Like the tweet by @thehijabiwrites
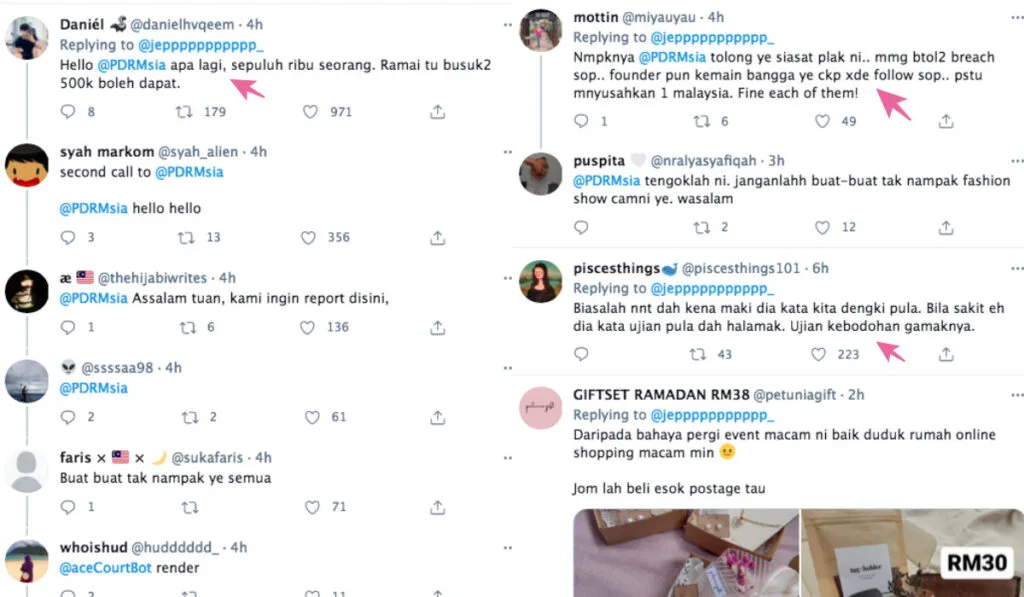Screen dimensions: 1024x597 tap(310, 327)
